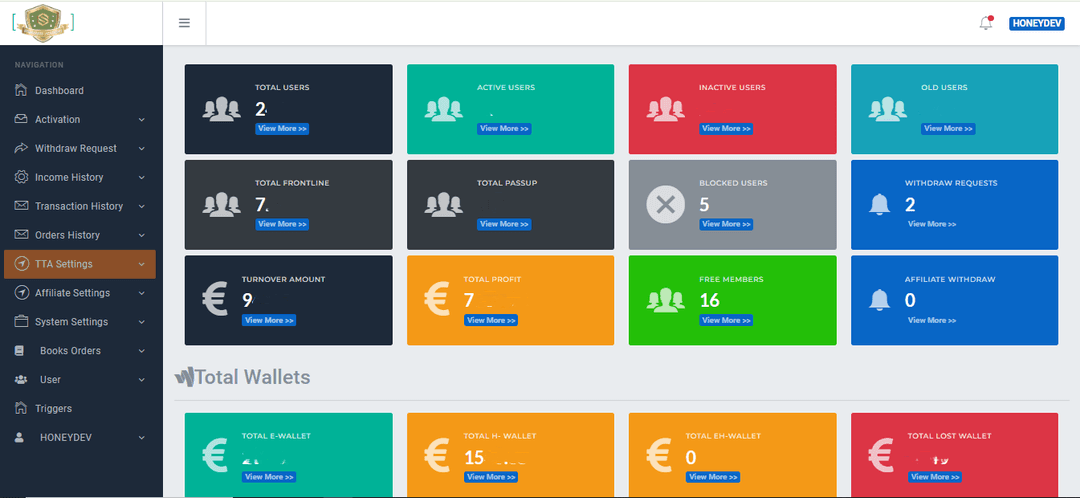The width and height of the screenshot is (1080, 498).
Task: Click the Turnover Amount euro icon
Action: [214, 300]
